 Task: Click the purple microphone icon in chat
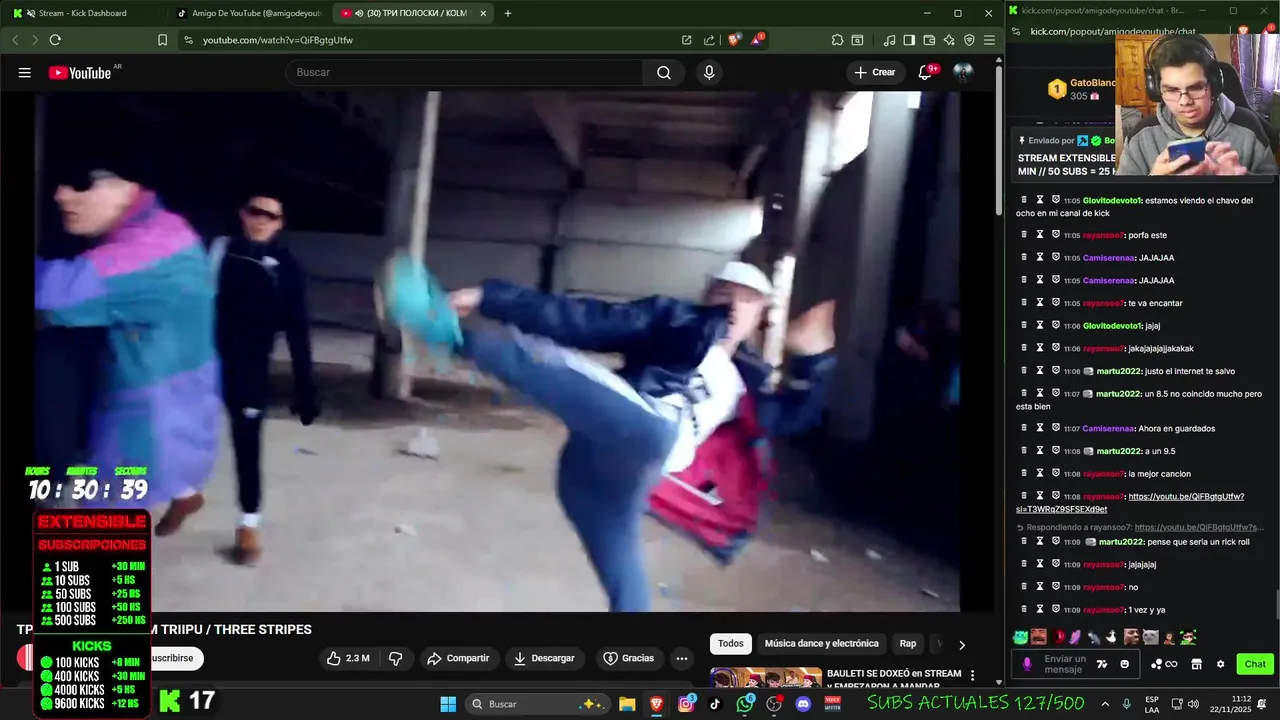1027,664
